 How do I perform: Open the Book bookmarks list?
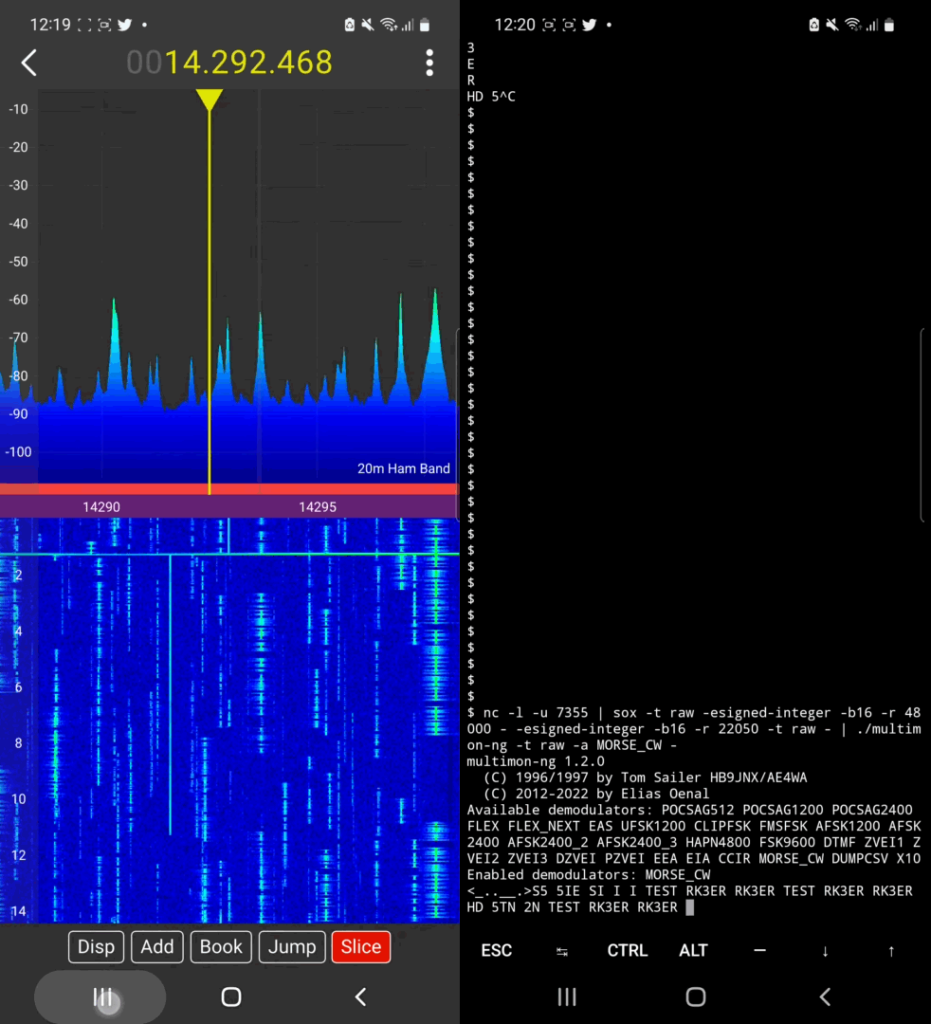(x=221, y=946)
